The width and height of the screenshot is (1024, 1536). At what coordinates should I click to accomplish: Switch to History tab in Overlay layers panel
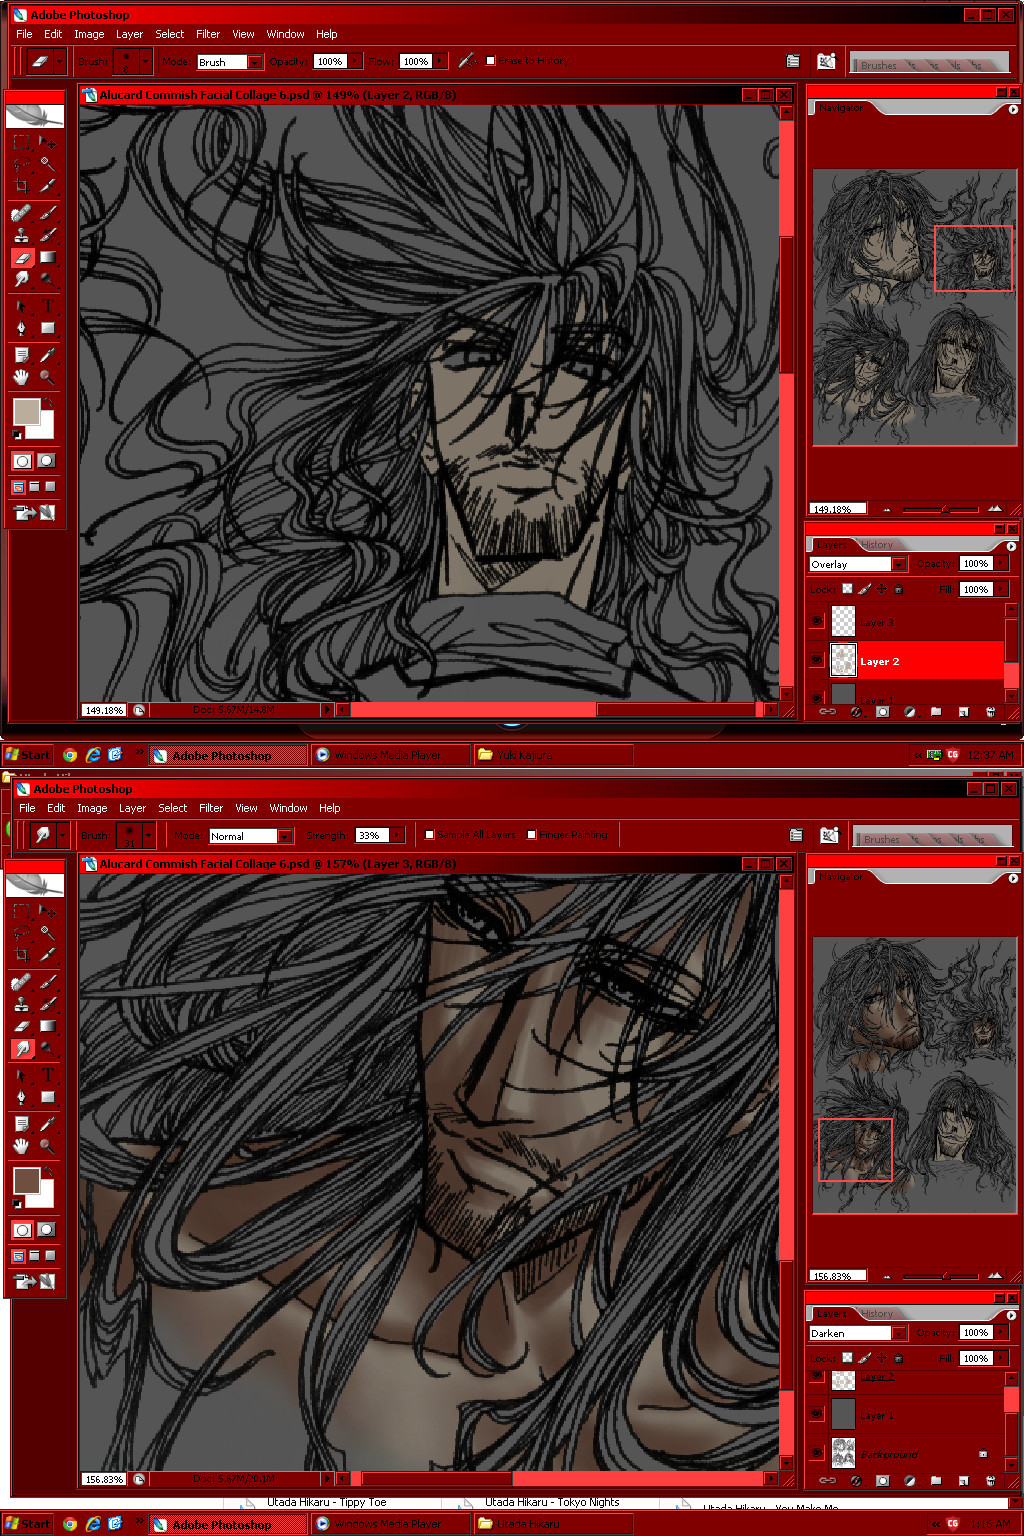[877, 545]
